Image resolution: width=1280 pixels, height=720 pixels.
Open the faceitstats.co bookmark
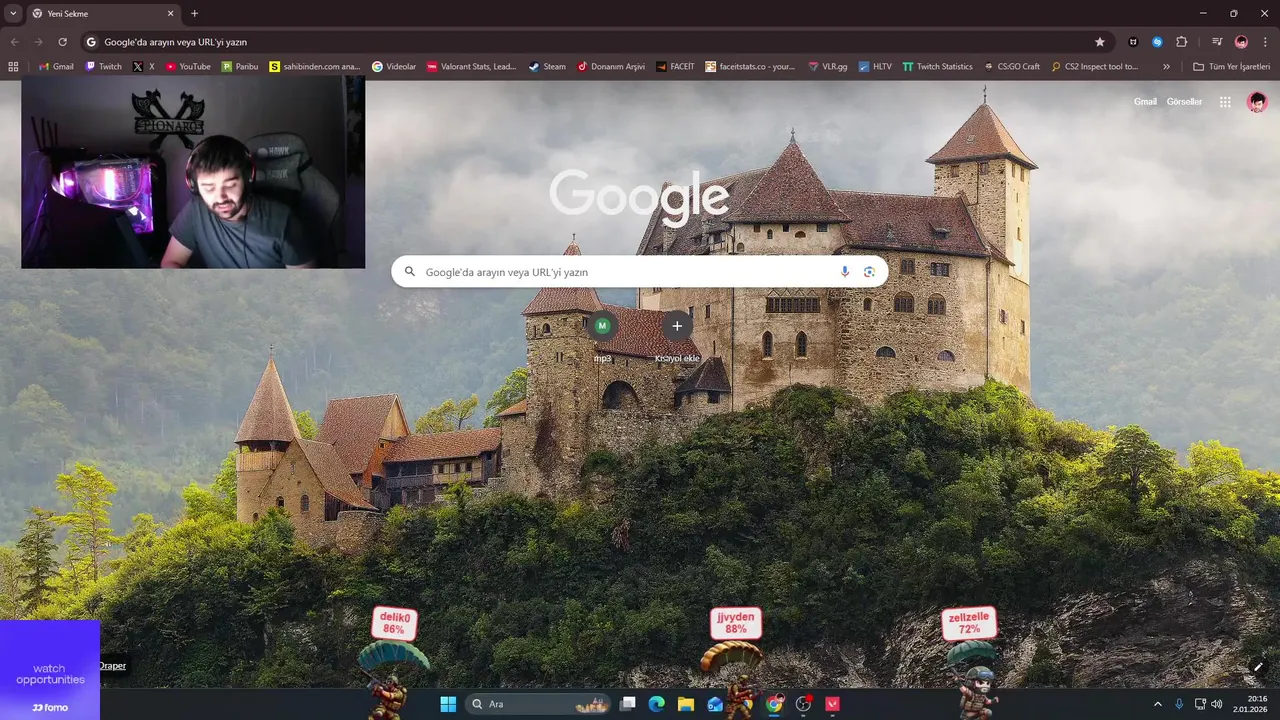pyautogui.click(x=751, y=67)
